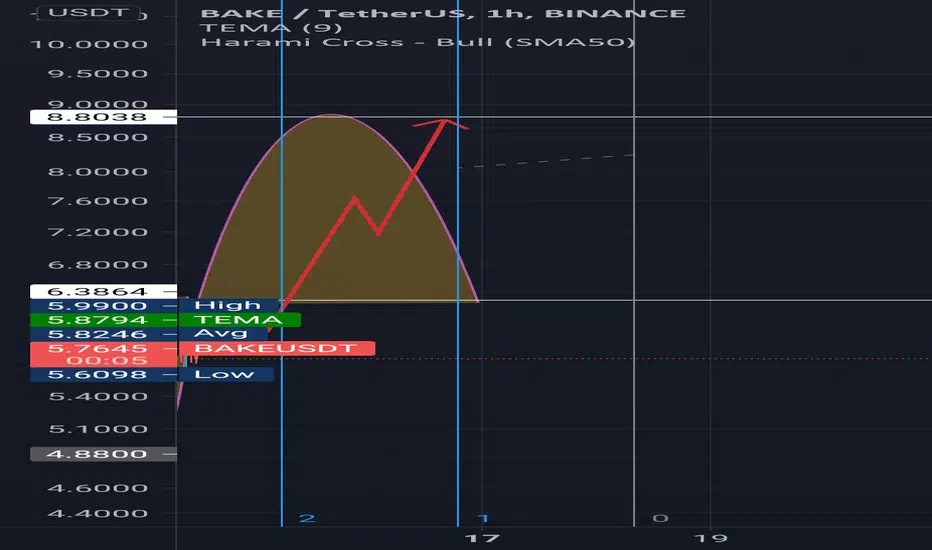Click the USDT currency label
Viewport: 932px width, 550px height.
[89, 13]
